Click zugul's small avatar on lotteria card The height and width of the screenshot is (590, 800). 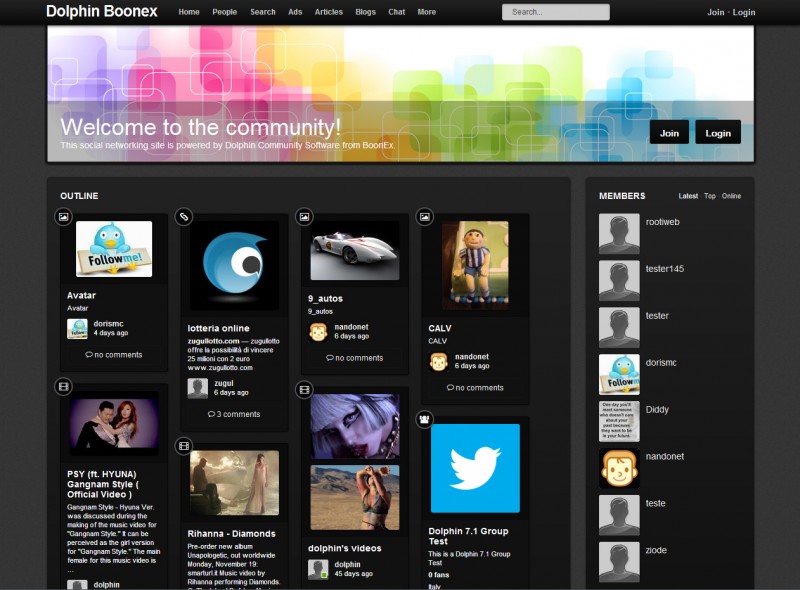click(x=198, y=388)
